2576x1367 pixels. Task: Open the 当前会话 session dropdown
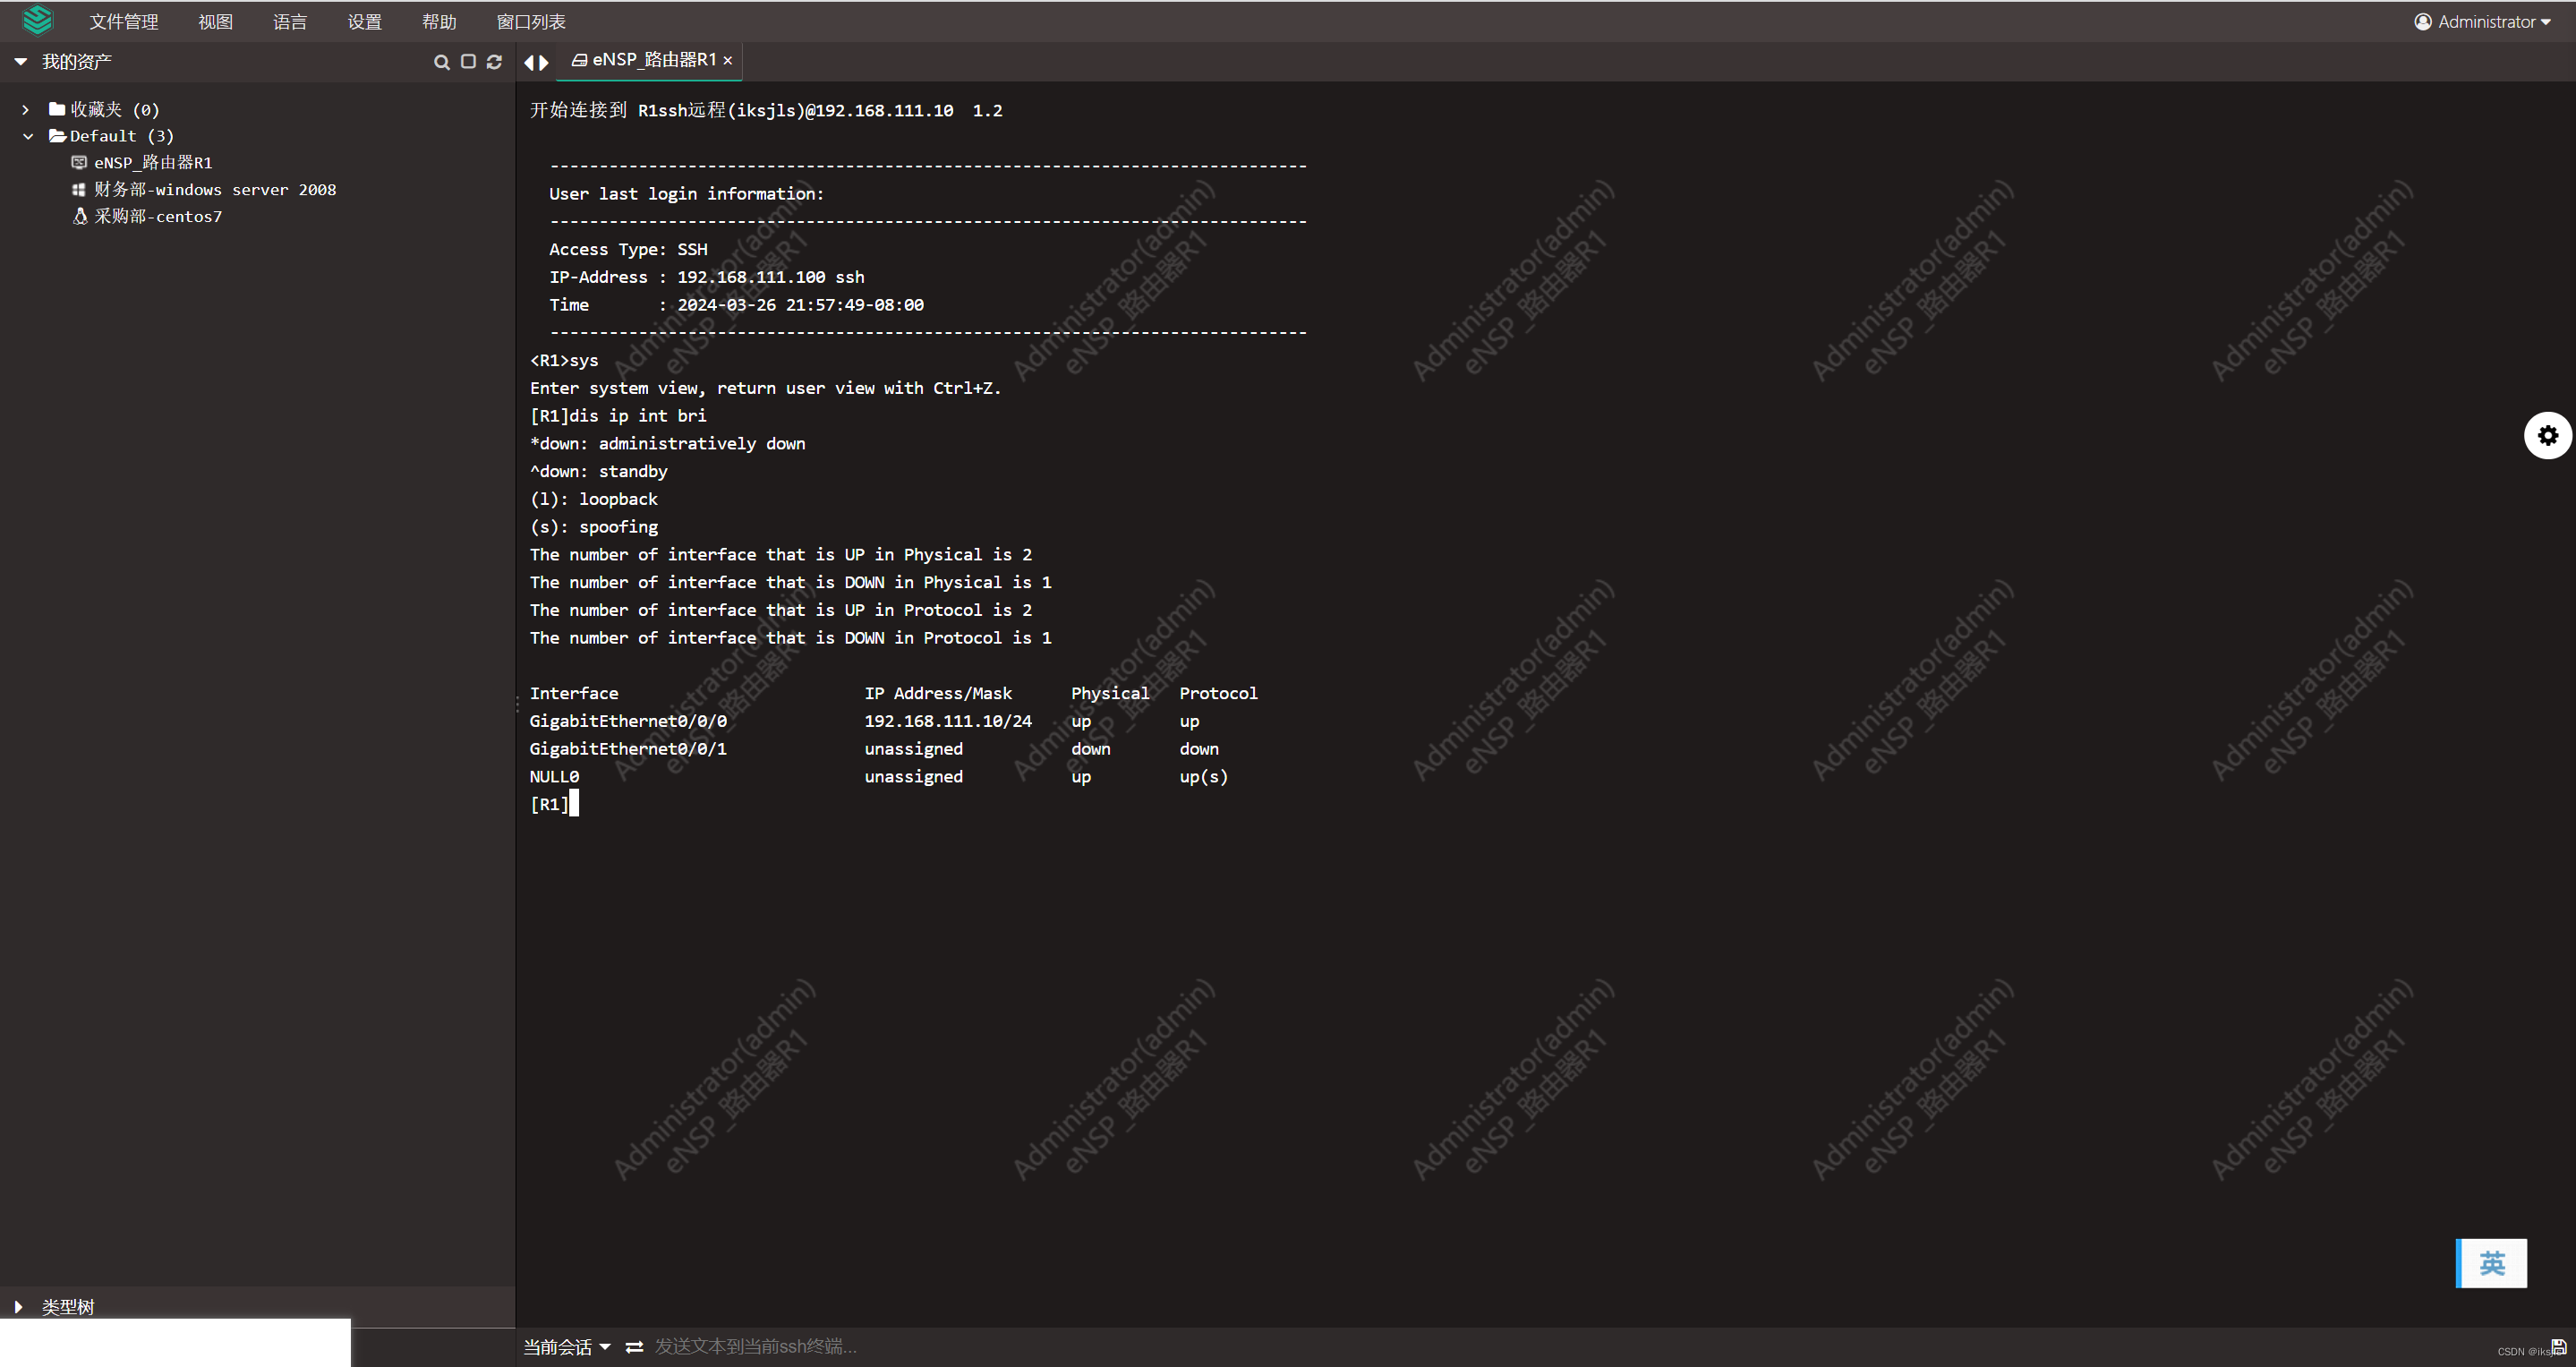pyautogui.click(x=566, y=1346)
